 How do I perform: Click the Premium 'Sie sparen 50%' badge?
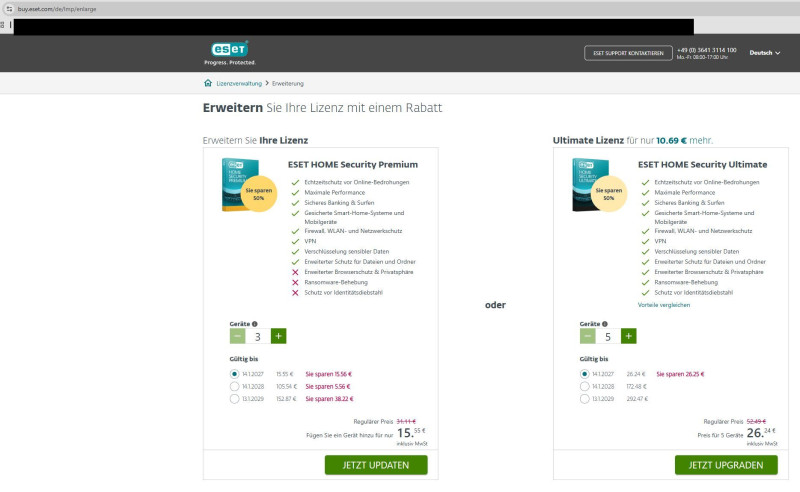click(259, 194)
